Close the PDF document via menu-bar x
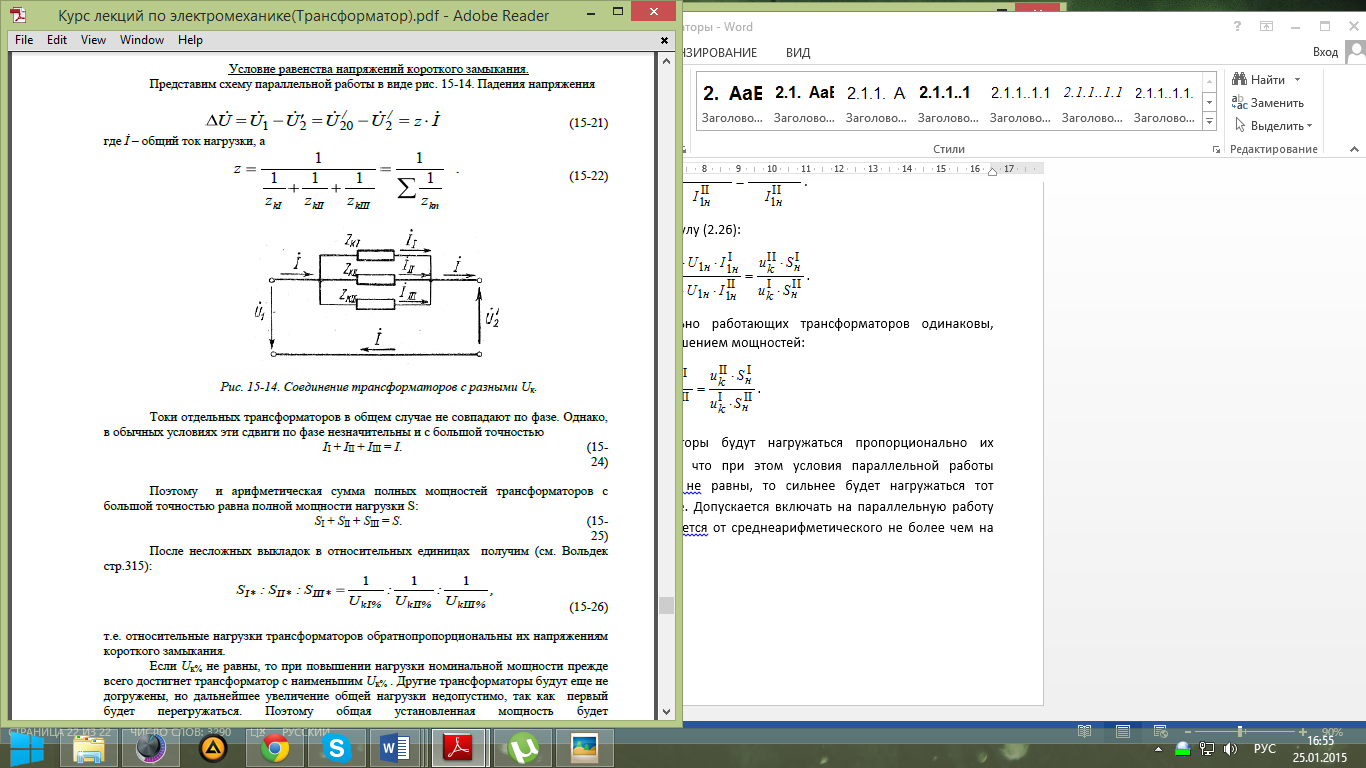This screenshot has width=1366, height=768. pos(666,40)
